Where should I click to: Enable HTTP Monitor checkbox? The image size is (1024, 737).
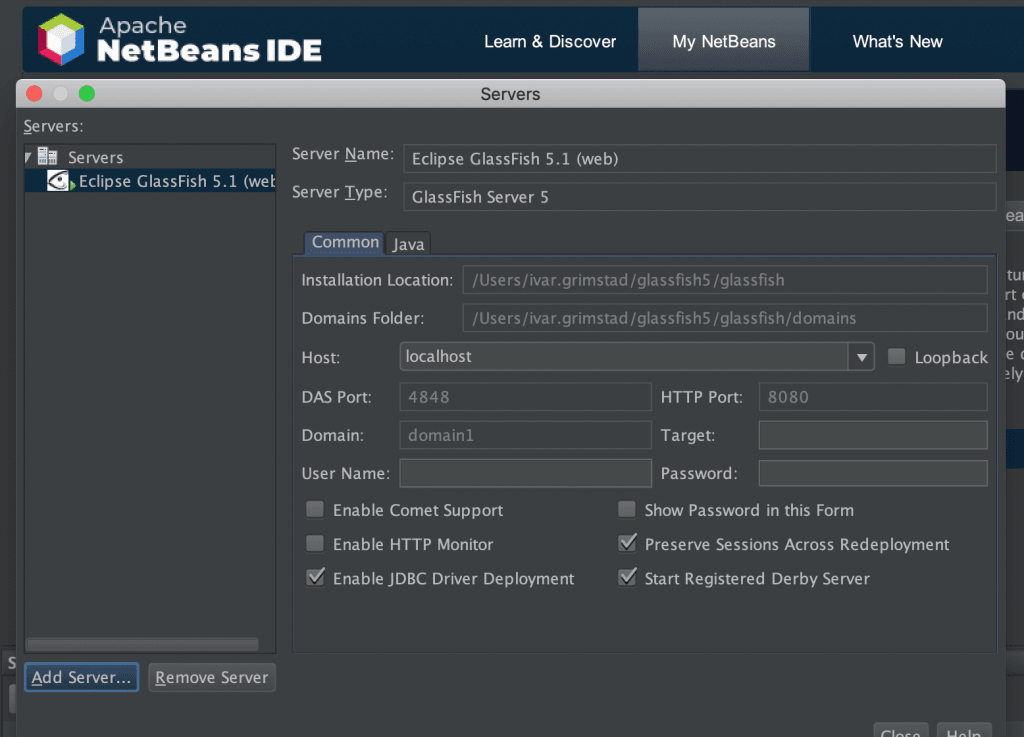(x=315, y=543)
